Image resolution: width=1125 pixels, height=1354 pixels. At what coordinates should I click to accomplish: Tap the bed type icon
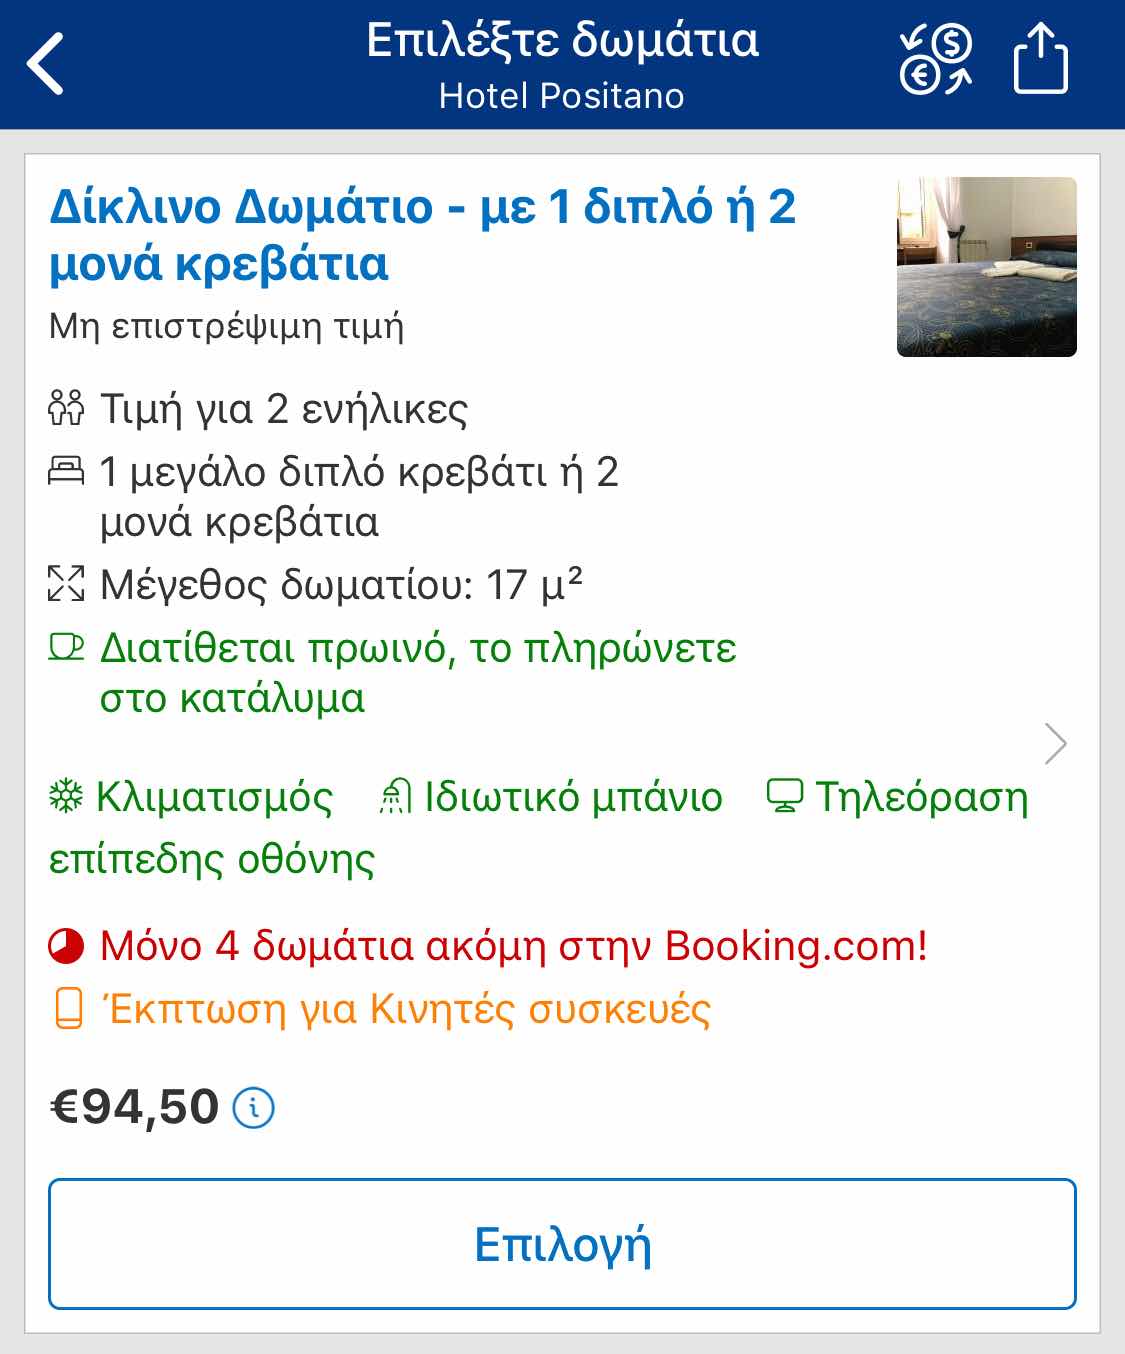pos(66,470)
